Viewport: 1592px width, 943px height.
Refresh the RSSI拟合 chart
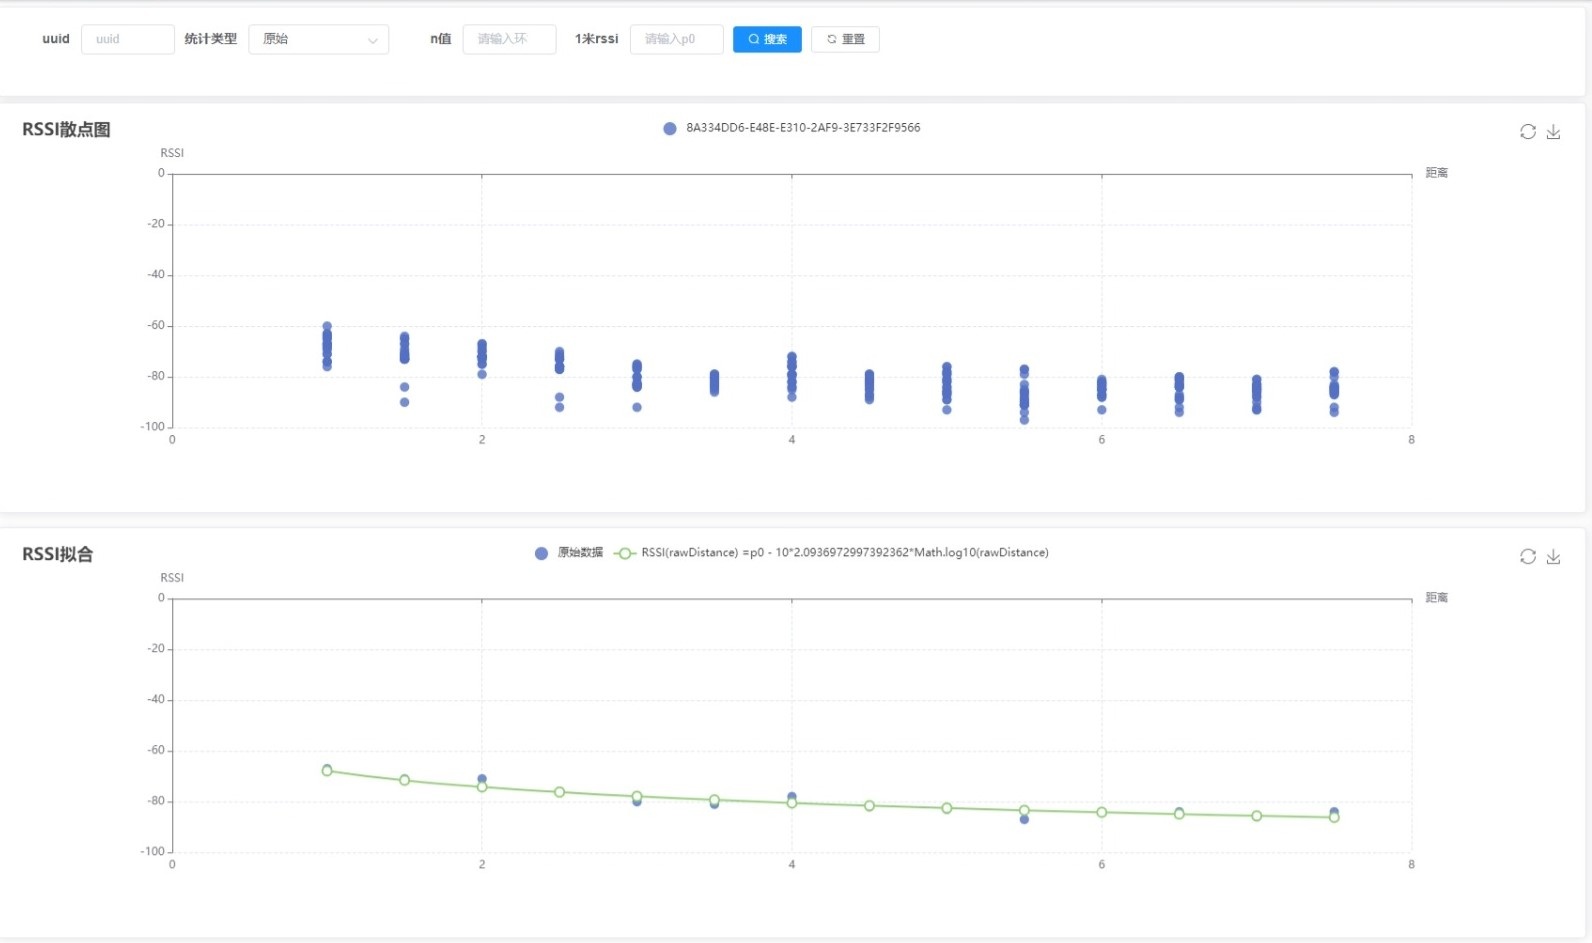[1527, 557]
